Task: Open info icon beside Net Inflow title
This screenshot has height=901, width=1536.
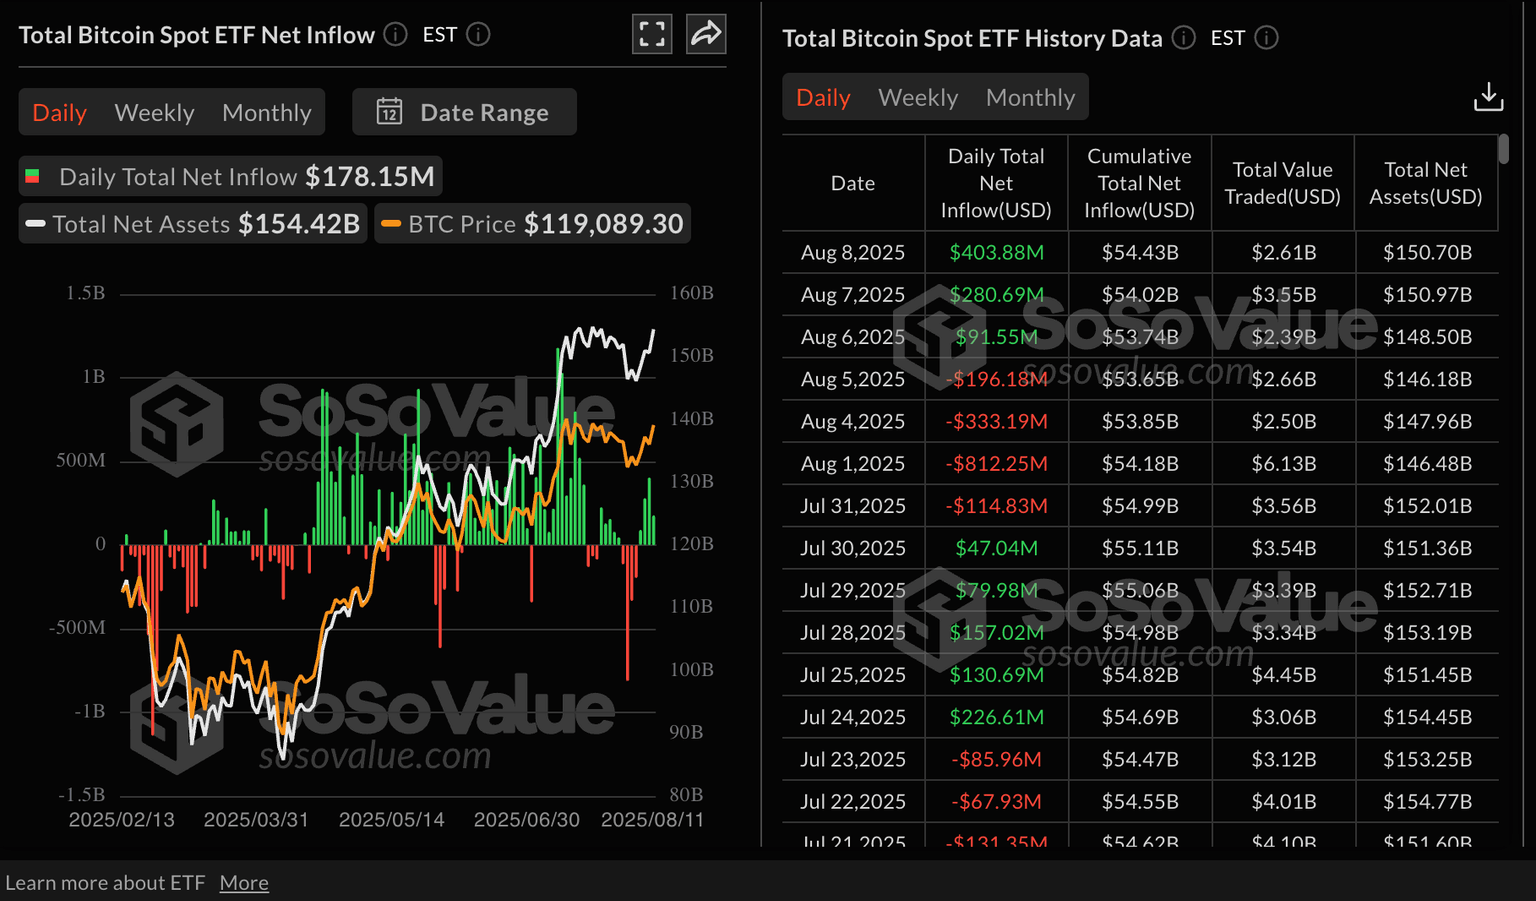Action: tap(396, 35)
